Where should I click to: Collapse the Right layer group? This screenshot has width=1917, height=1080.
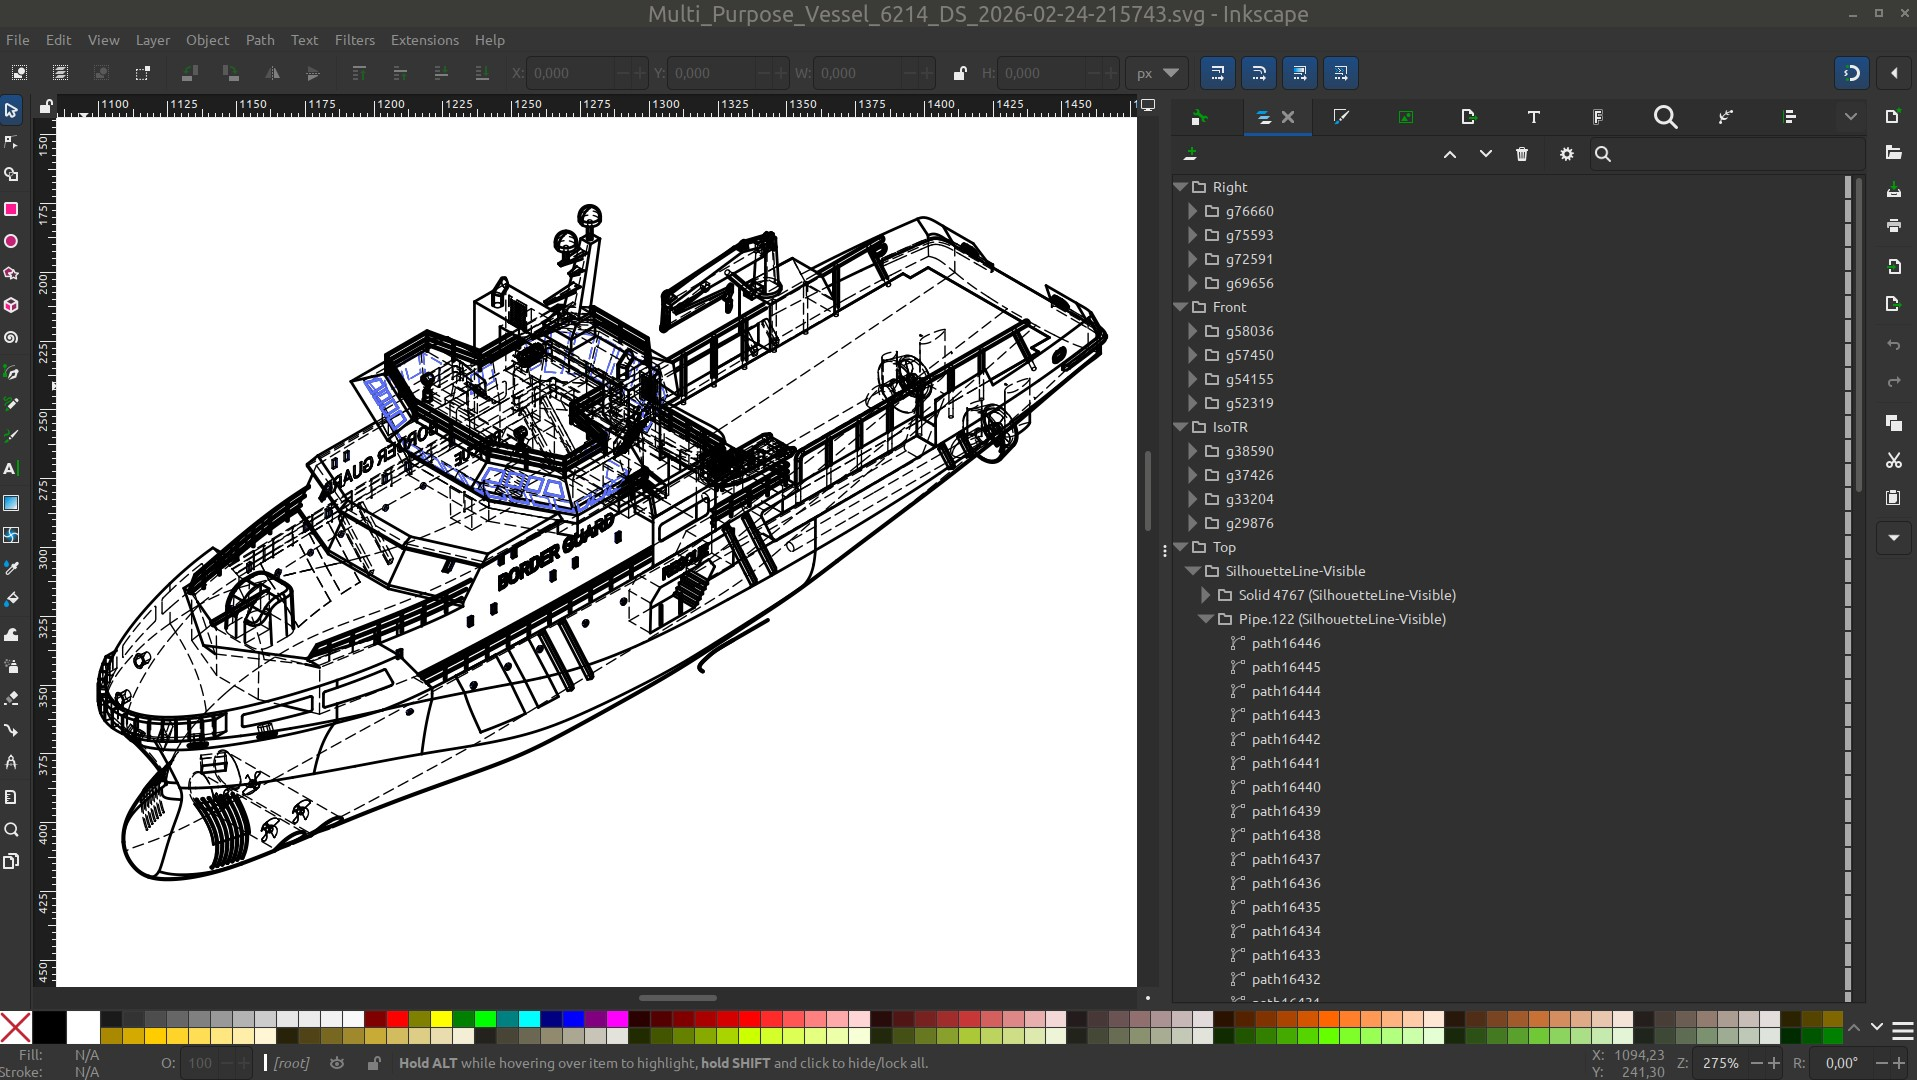click(x=1180, y=187)
